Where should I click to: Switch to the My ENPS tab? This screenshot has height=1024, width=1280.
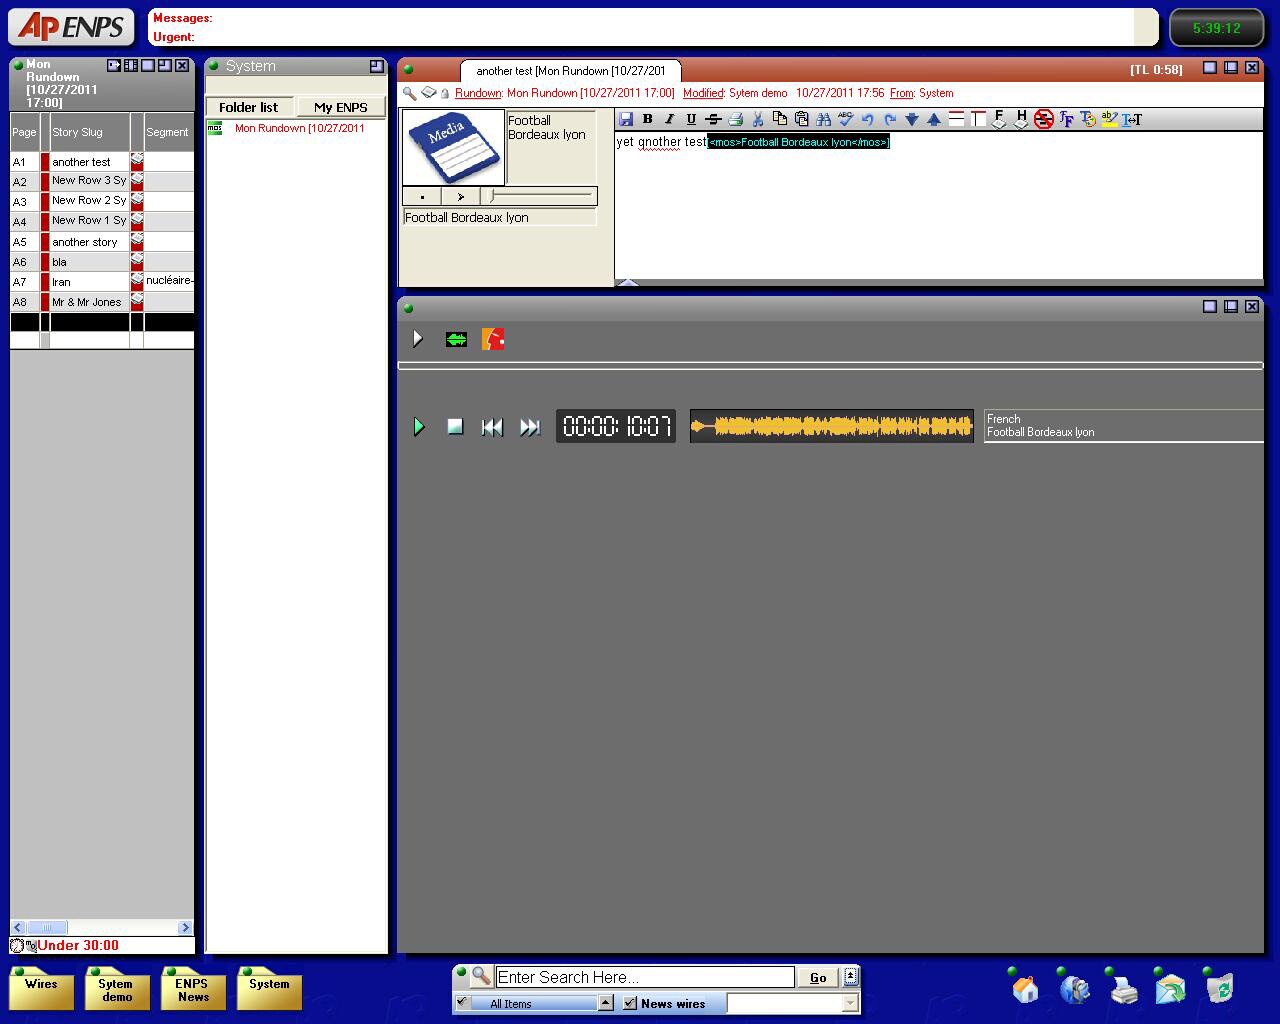340,107
